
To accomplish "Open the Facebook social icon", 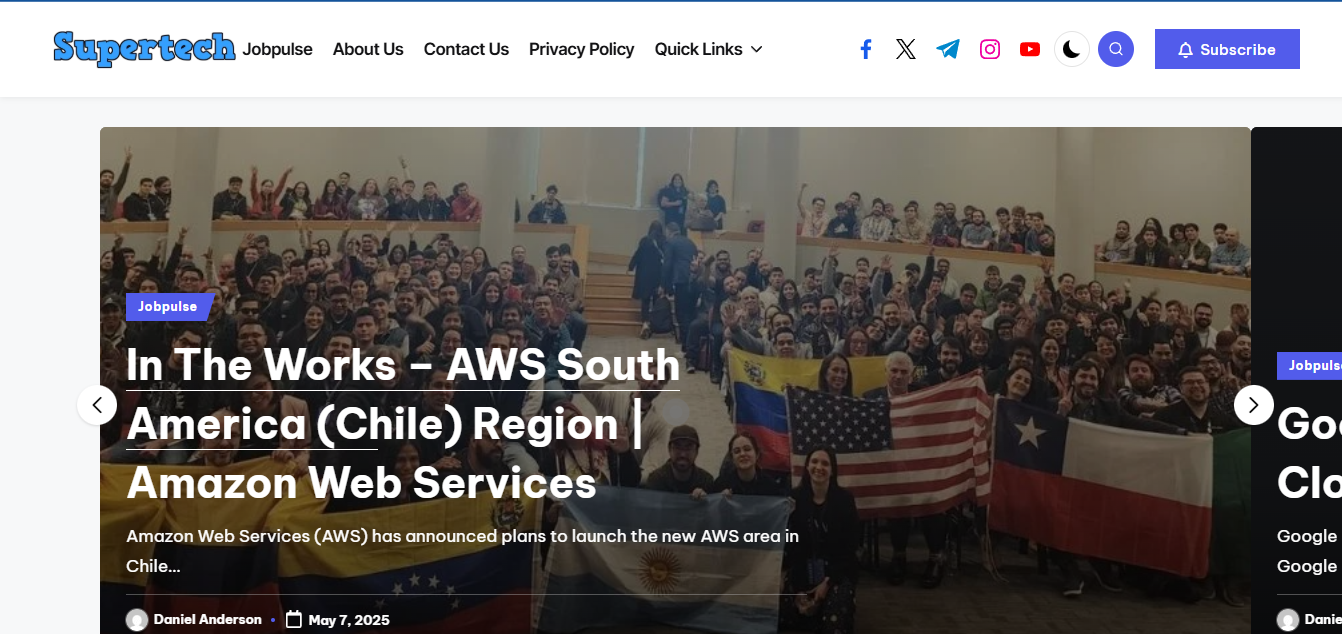I will (866, 49).
